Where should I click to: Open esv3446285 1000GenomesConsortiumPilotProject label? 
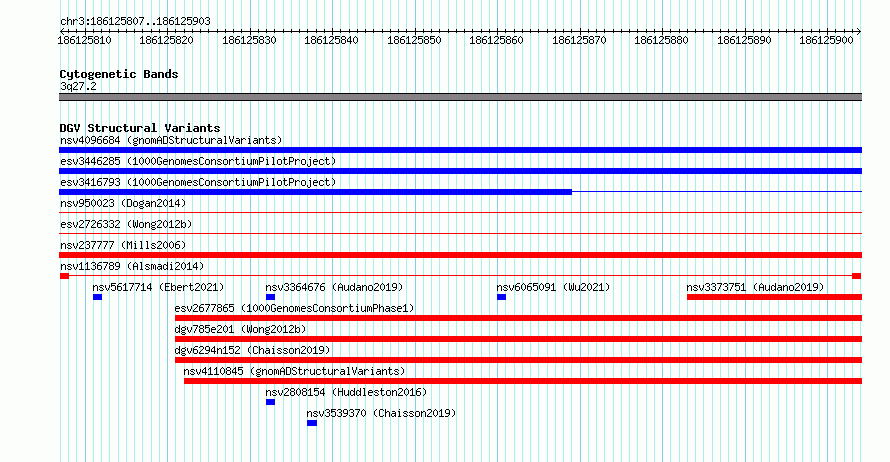[198, 161]
